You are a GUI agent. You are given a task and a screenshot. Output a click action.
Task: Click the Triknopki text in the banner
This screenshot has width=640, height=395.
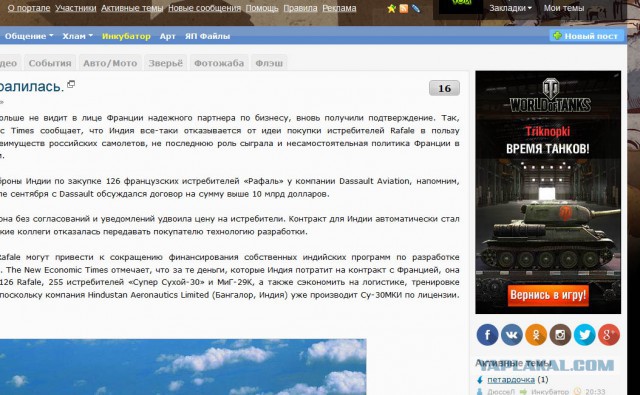[x=547, y=131]
